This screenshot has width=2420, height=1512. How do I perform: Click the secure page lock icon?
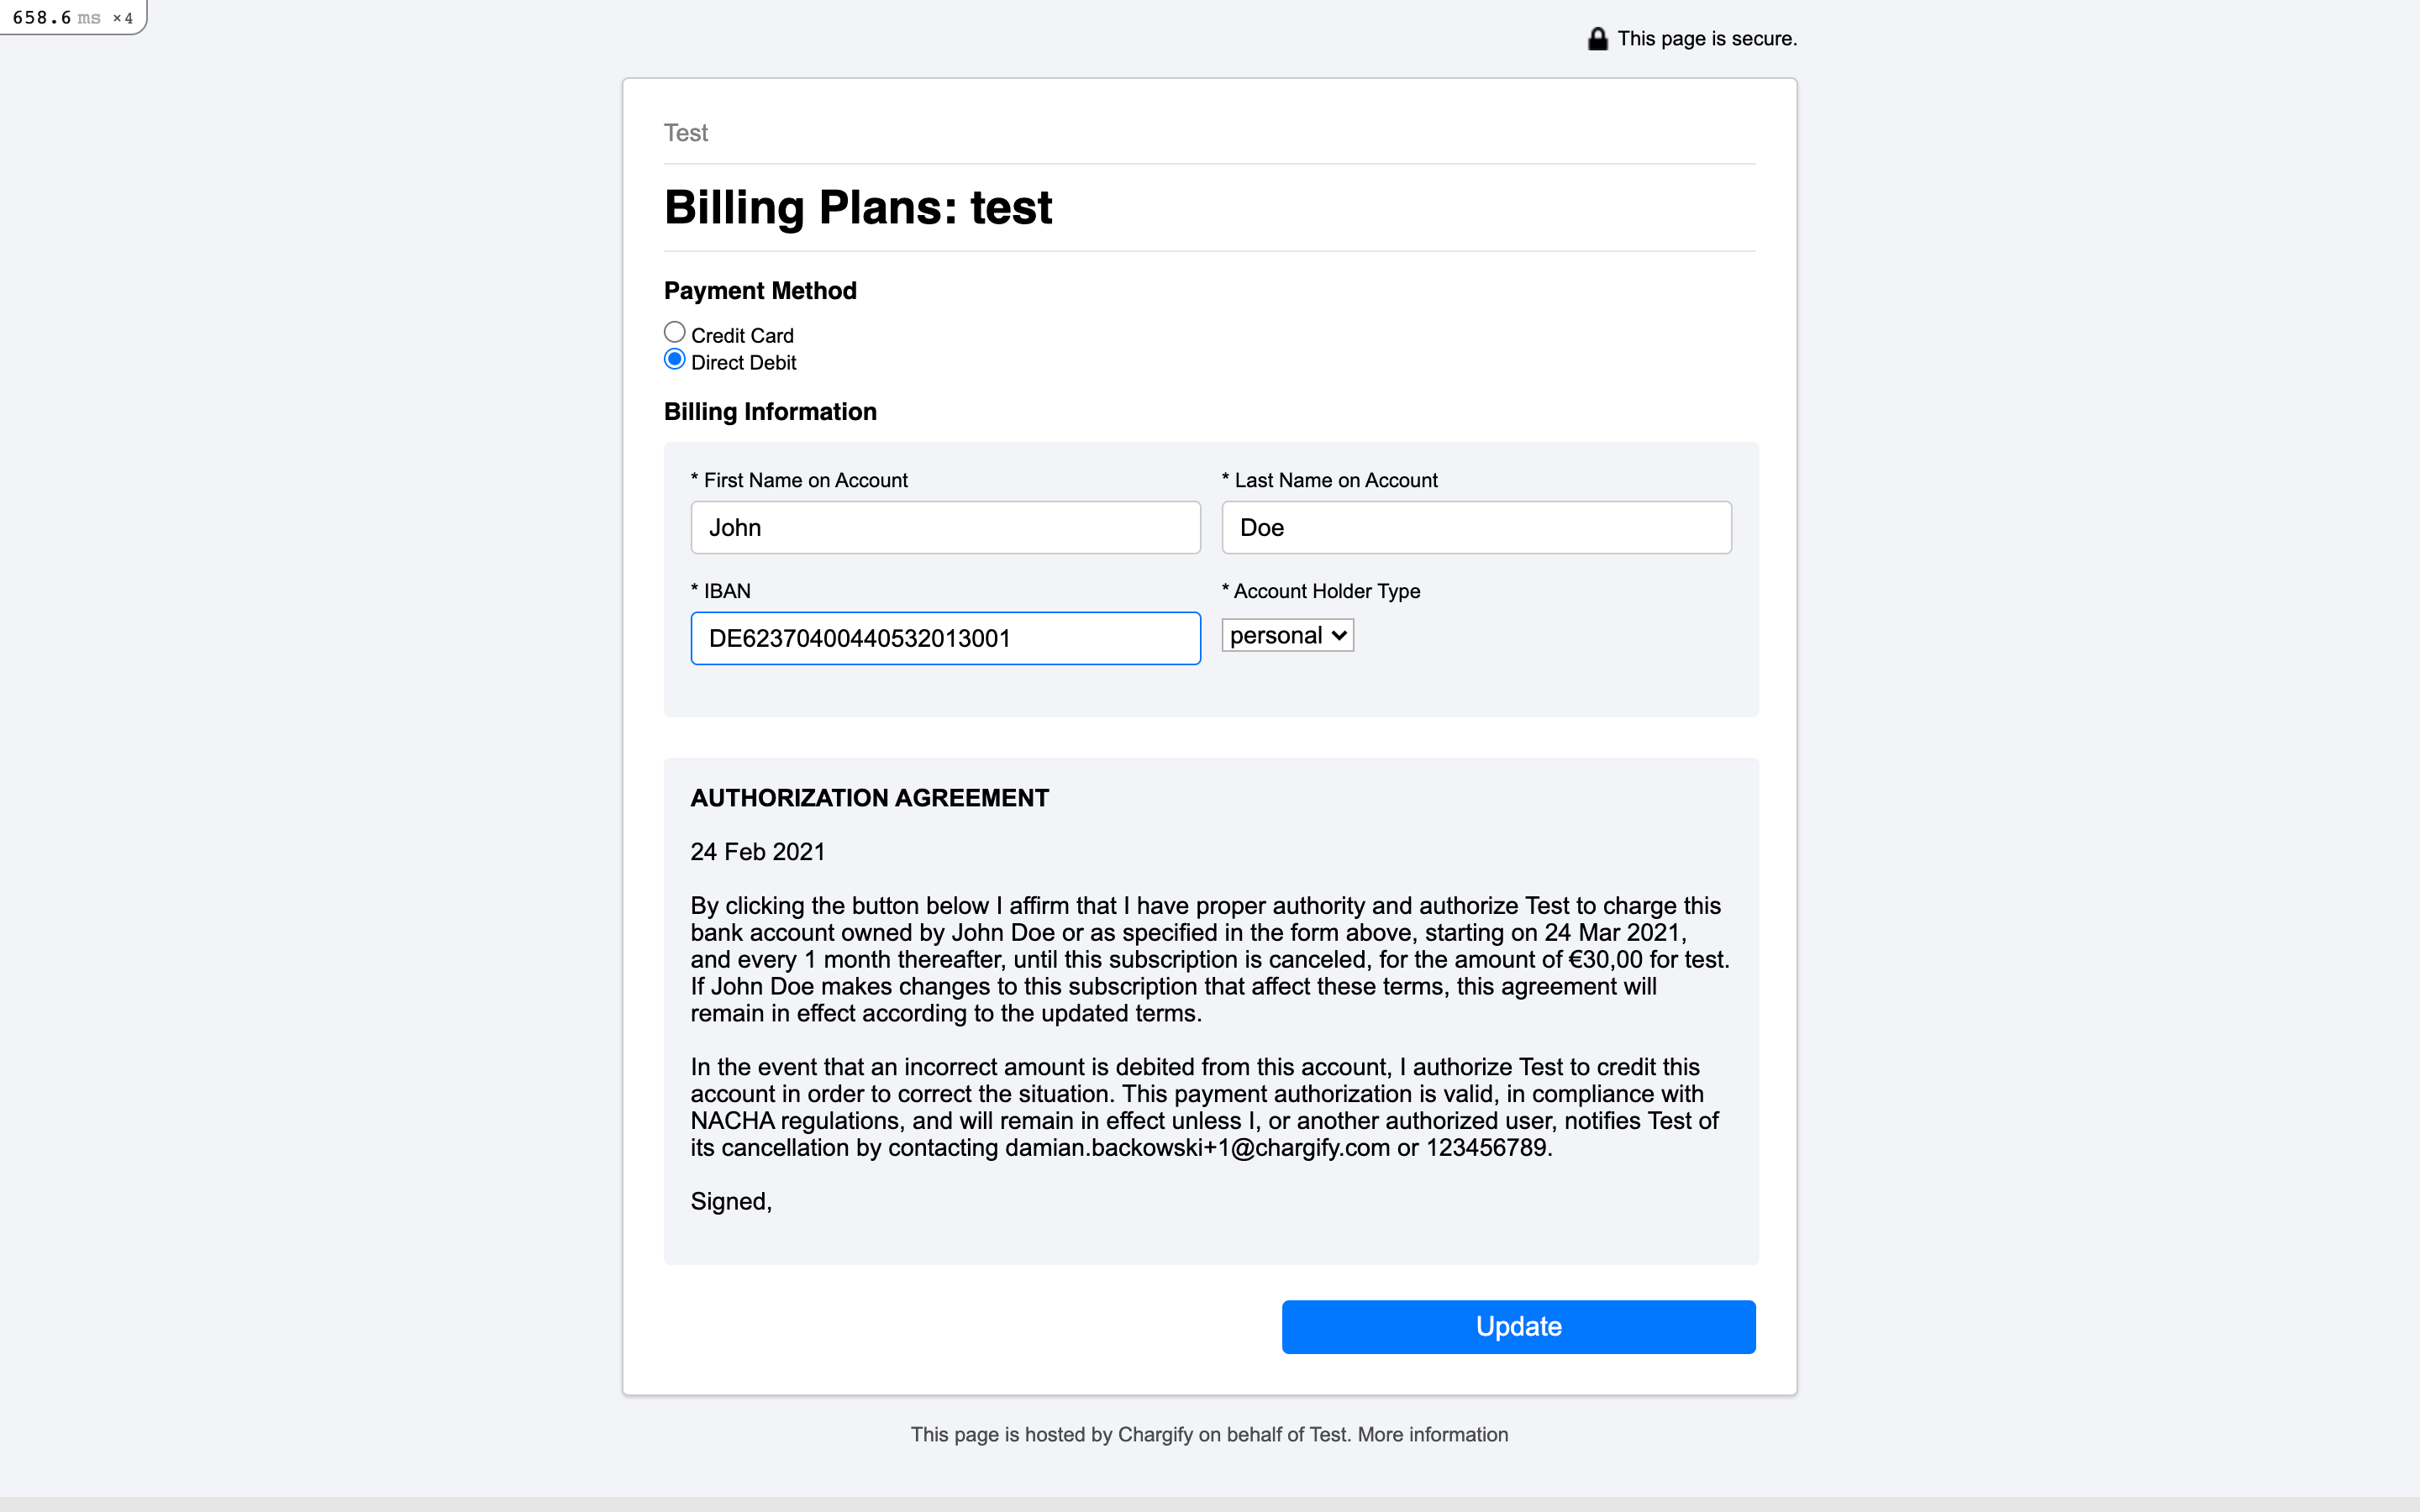[x=1596, y=38]
